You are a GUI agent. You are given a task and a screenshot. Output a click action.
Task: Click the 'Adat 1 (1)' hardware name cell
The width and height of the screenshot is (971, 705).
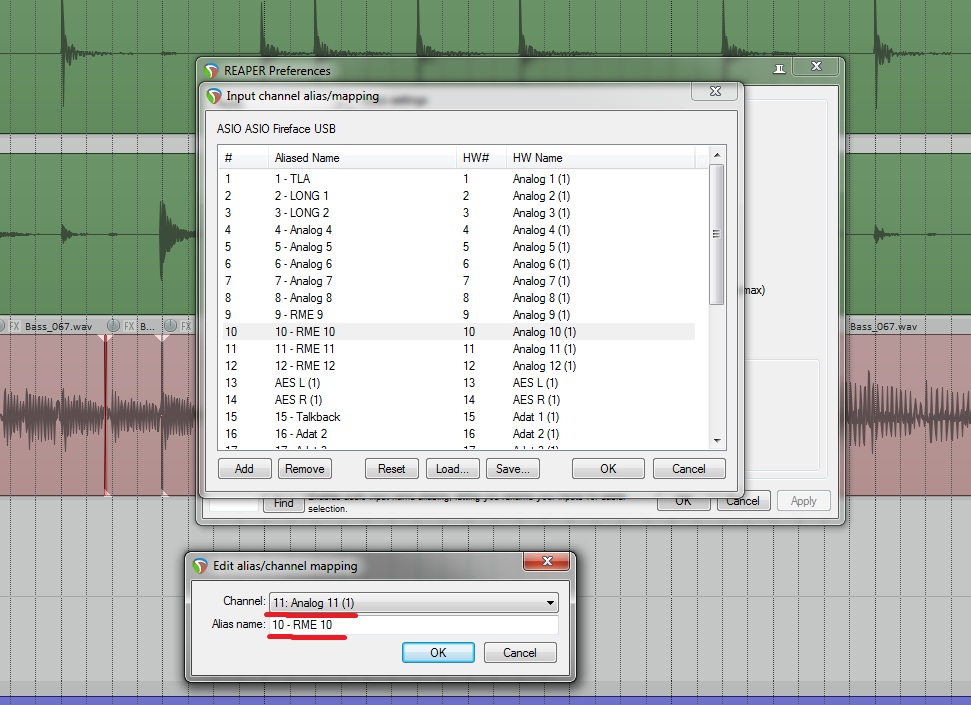pyautogui.click(x=536, y=417)
